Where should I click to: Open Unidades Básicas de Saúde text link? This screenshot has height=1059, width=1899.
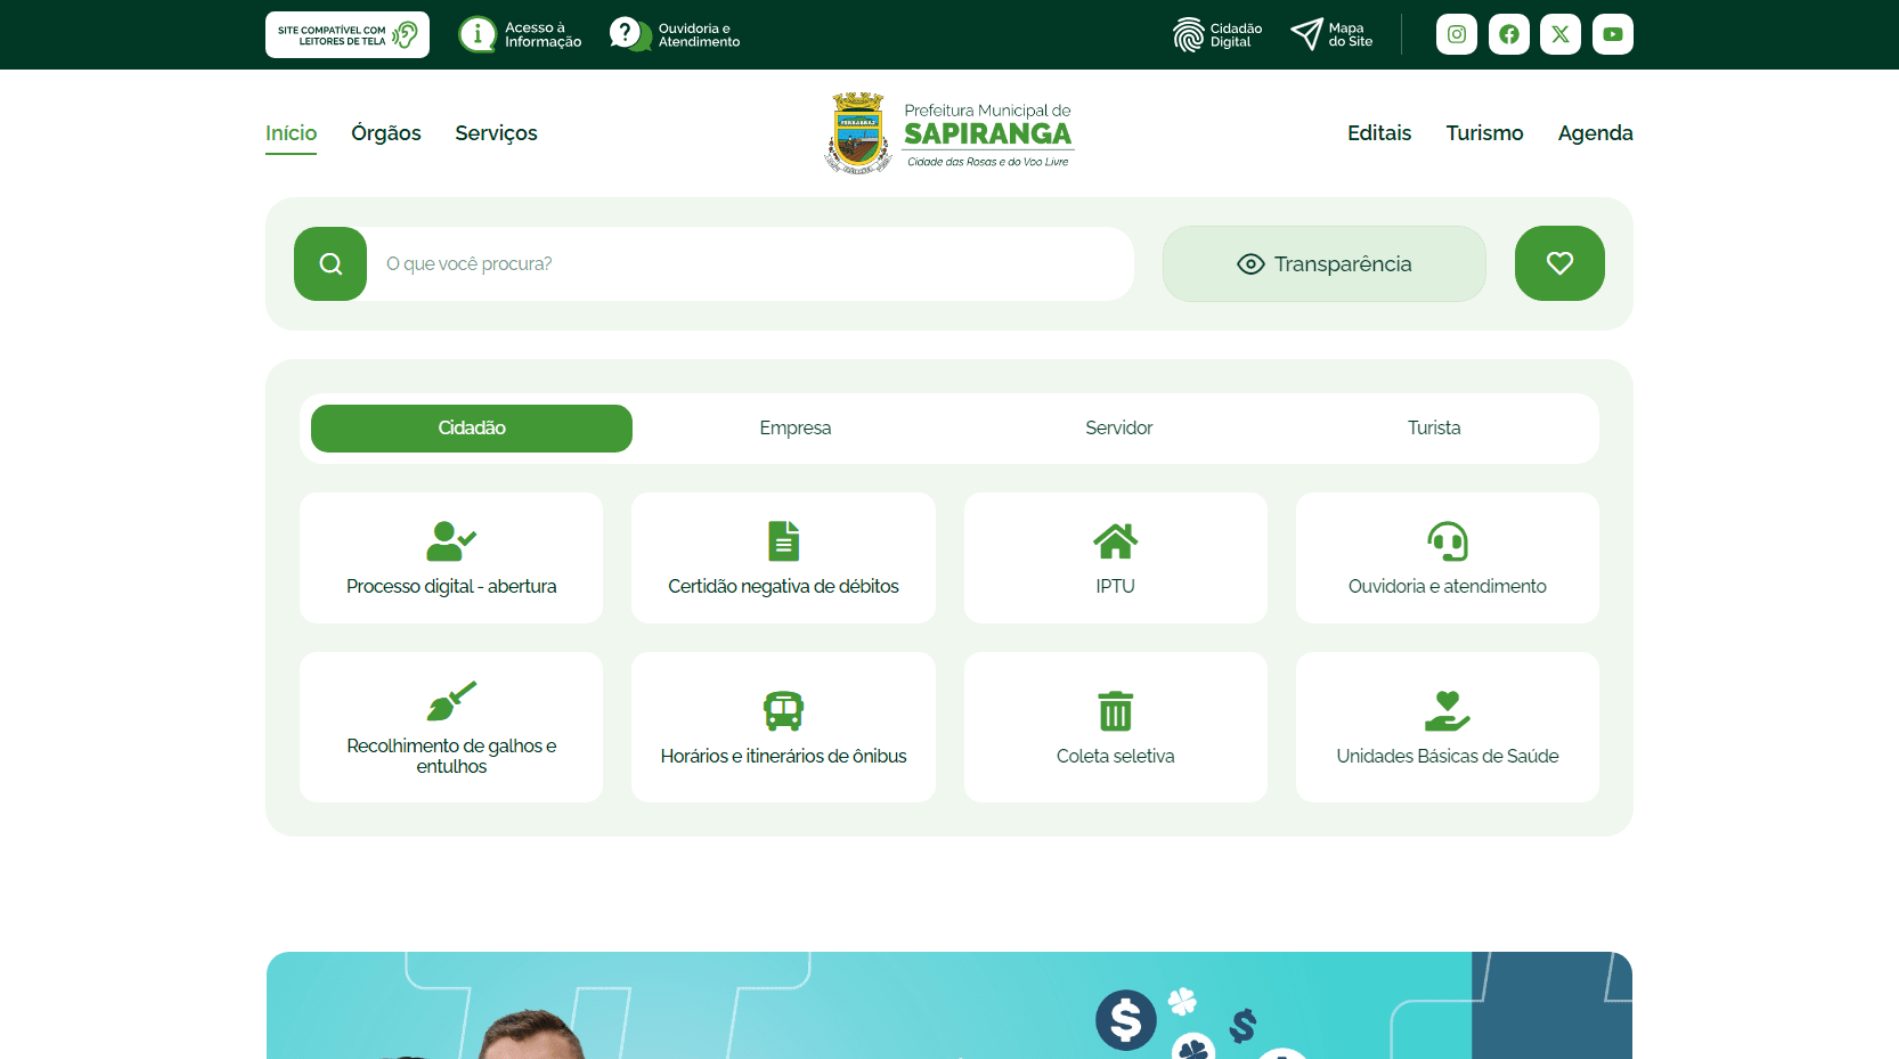tap(1447, 757)
